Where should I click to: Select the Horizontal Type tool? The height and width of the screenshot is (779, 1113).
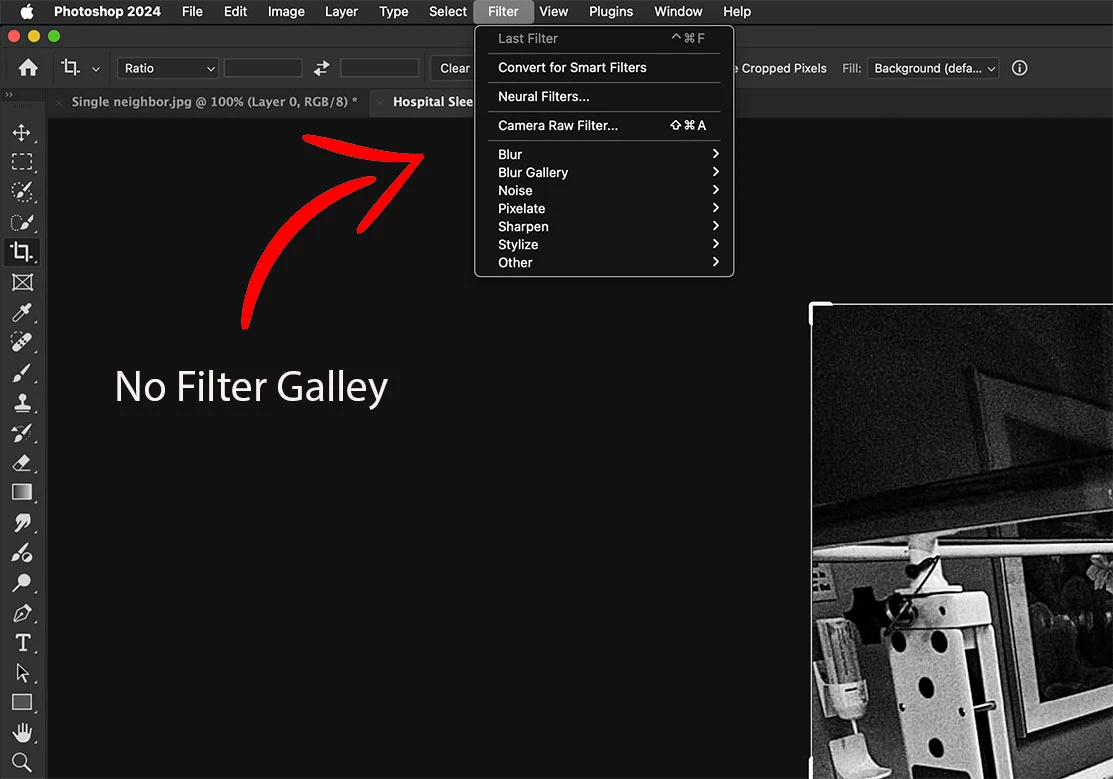(x=21, y=643)
